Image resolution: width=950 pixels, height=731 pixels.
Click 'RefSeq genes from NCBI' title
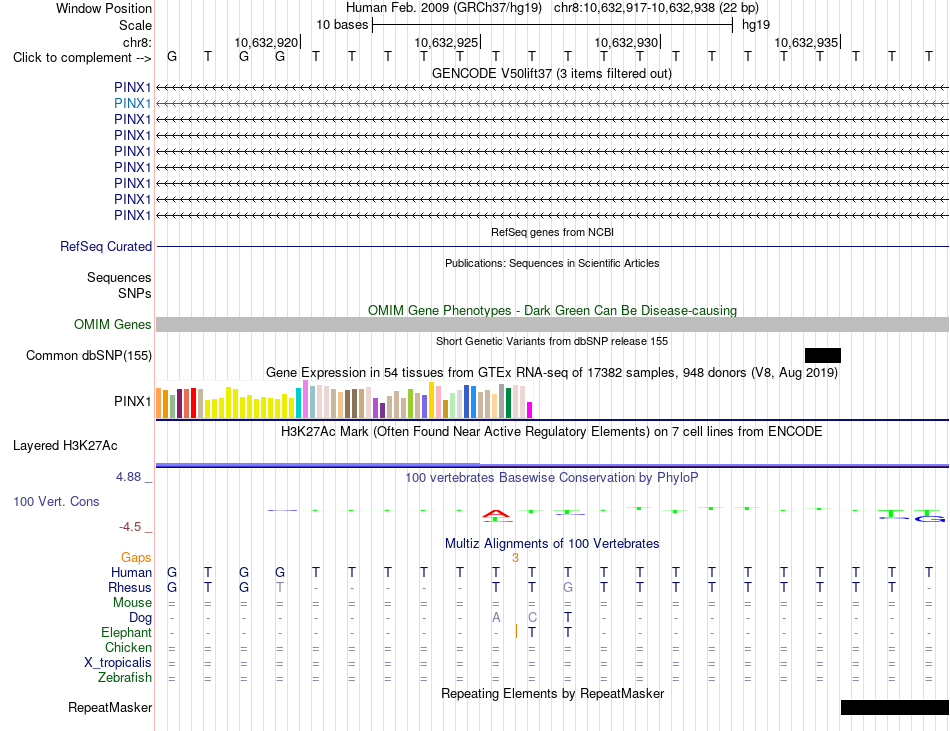pyautogui.click(x=553, y=232)
